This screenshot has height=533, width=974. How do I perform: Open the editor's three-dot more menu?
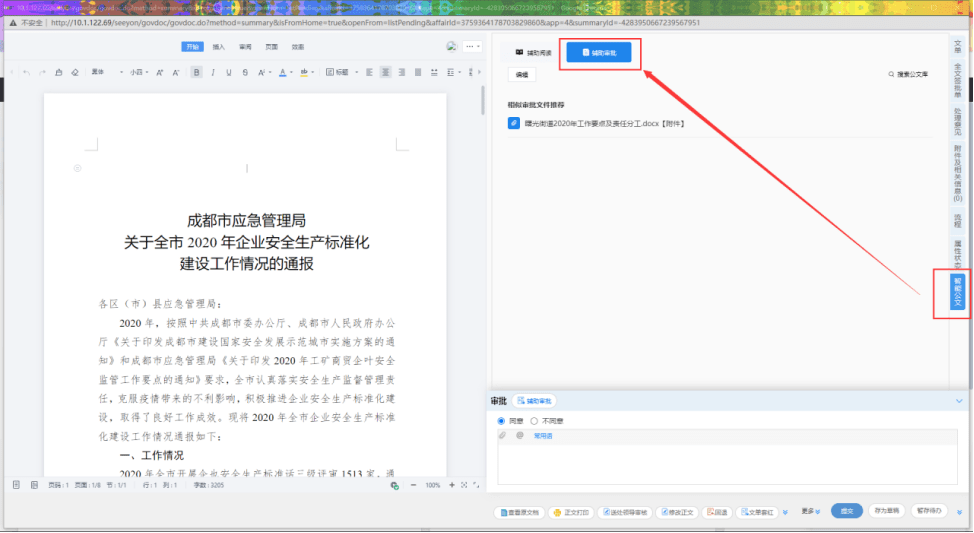(x=473, y=47)
